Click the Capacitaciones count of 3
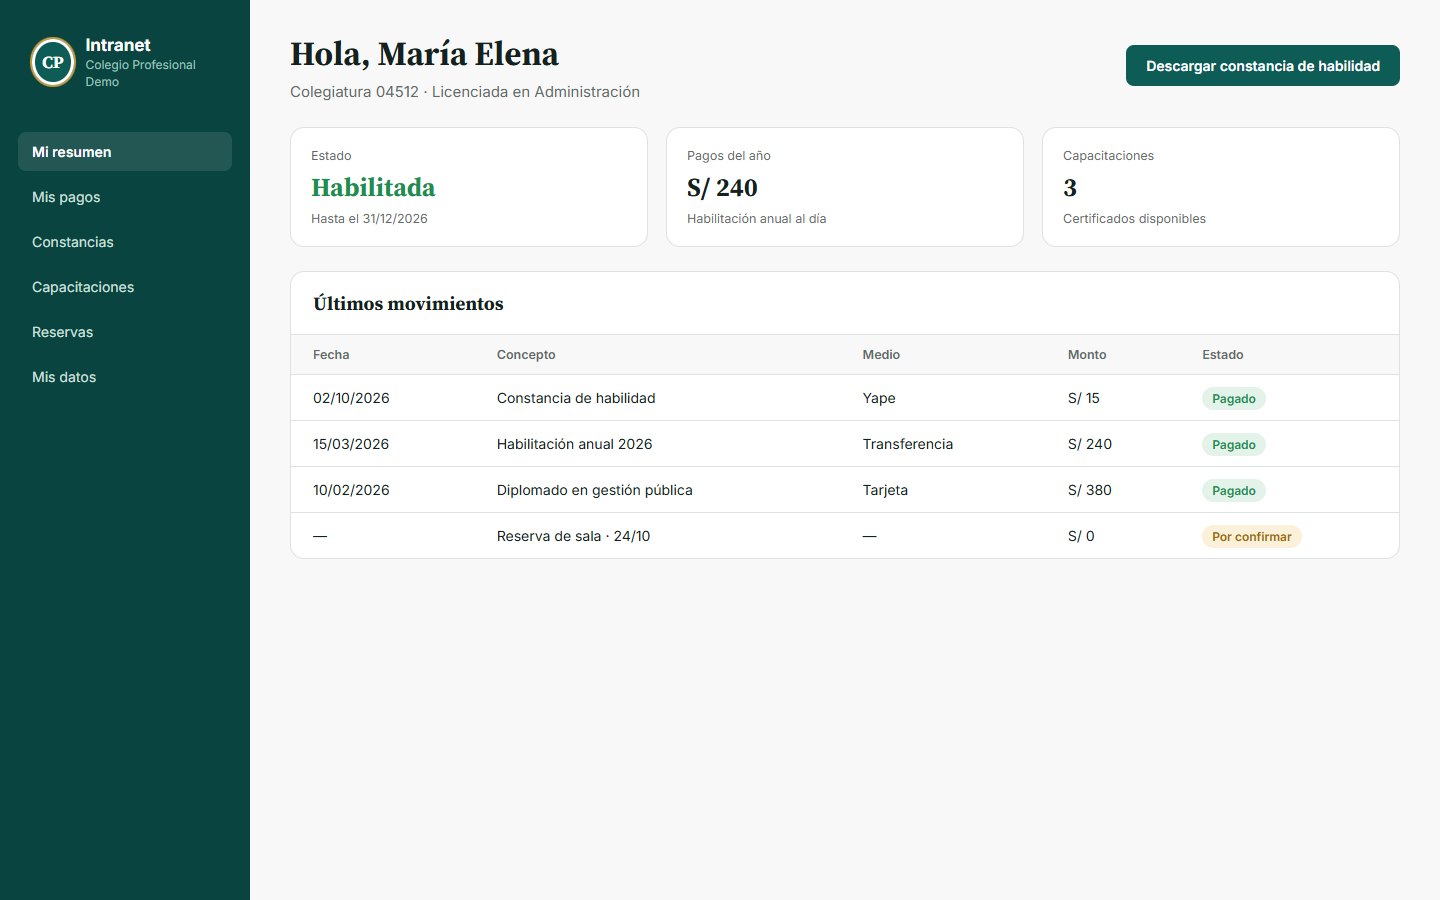The width and height of the screenshot is (1440, 900). click(1070, 188)
